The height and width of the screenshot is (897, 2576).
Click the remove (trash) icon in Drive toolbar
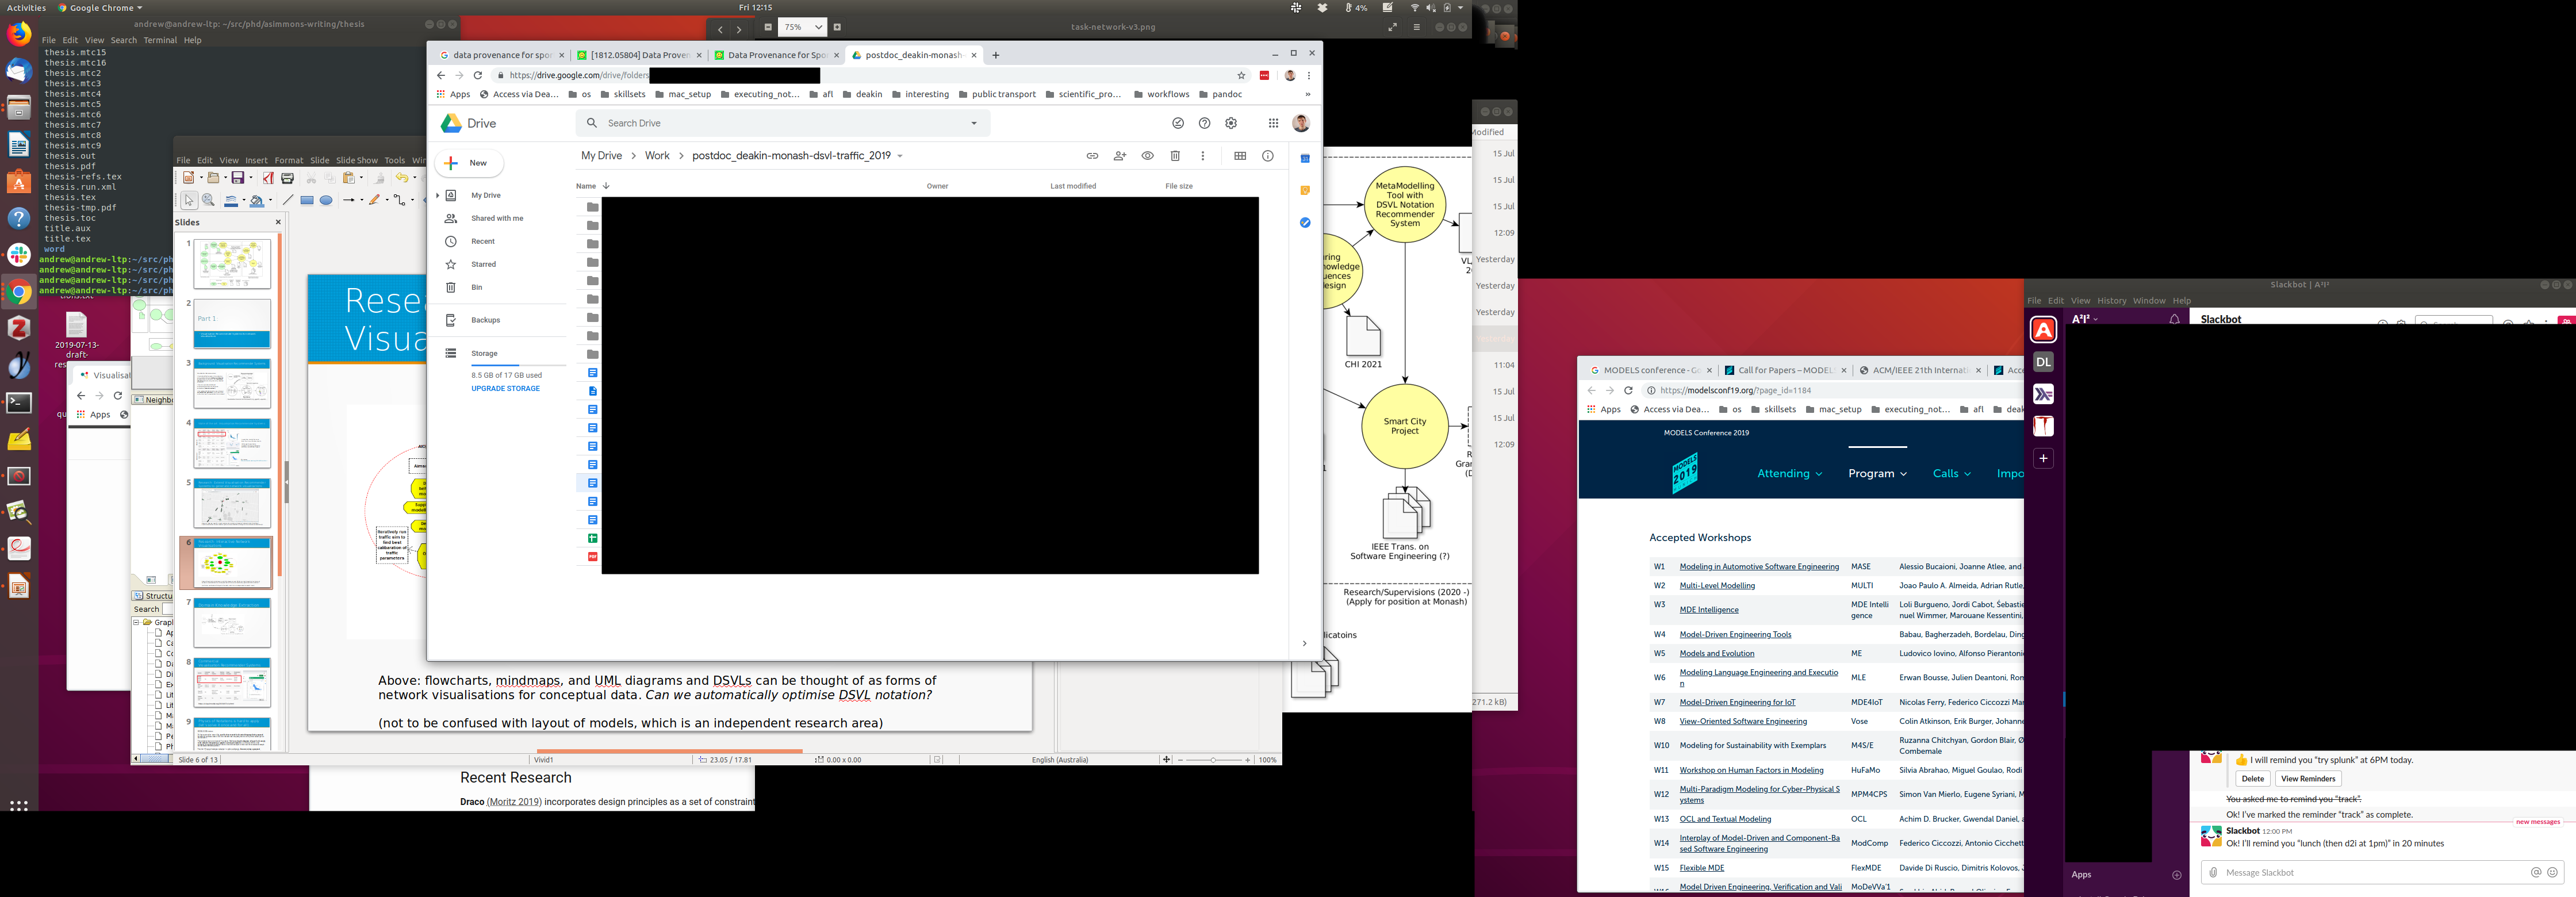(x=1175, y=156)
